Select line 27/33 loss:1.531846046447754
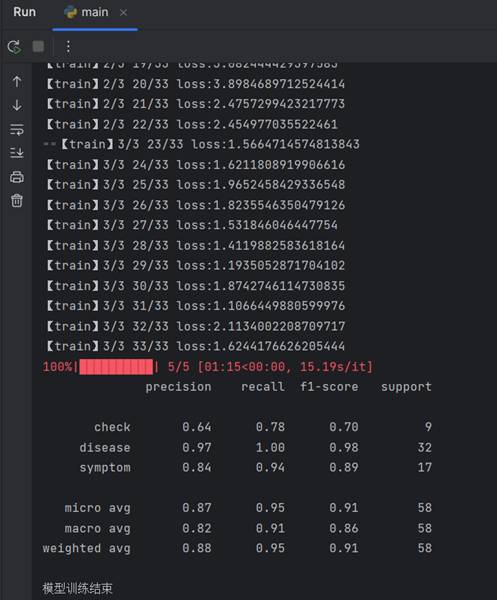The image size is (497, 600). [x=191, y=225]
